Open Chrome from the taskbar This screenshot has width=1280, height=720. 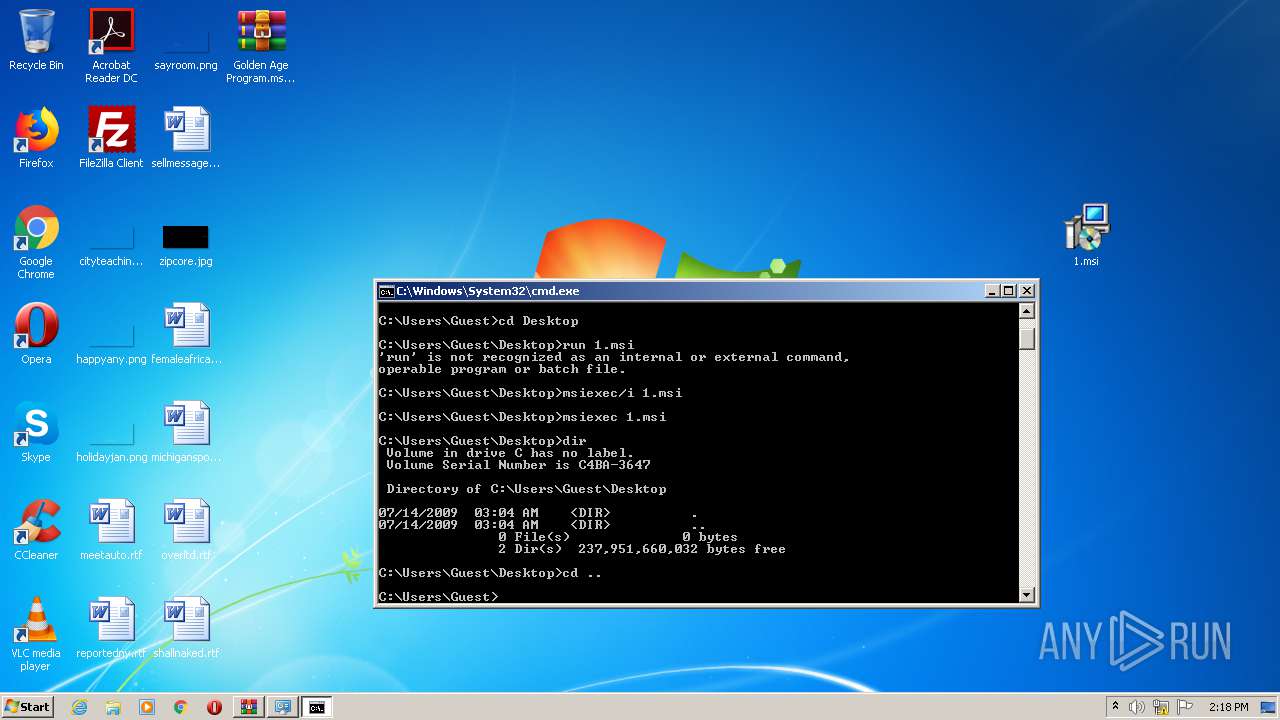[181, 707]
